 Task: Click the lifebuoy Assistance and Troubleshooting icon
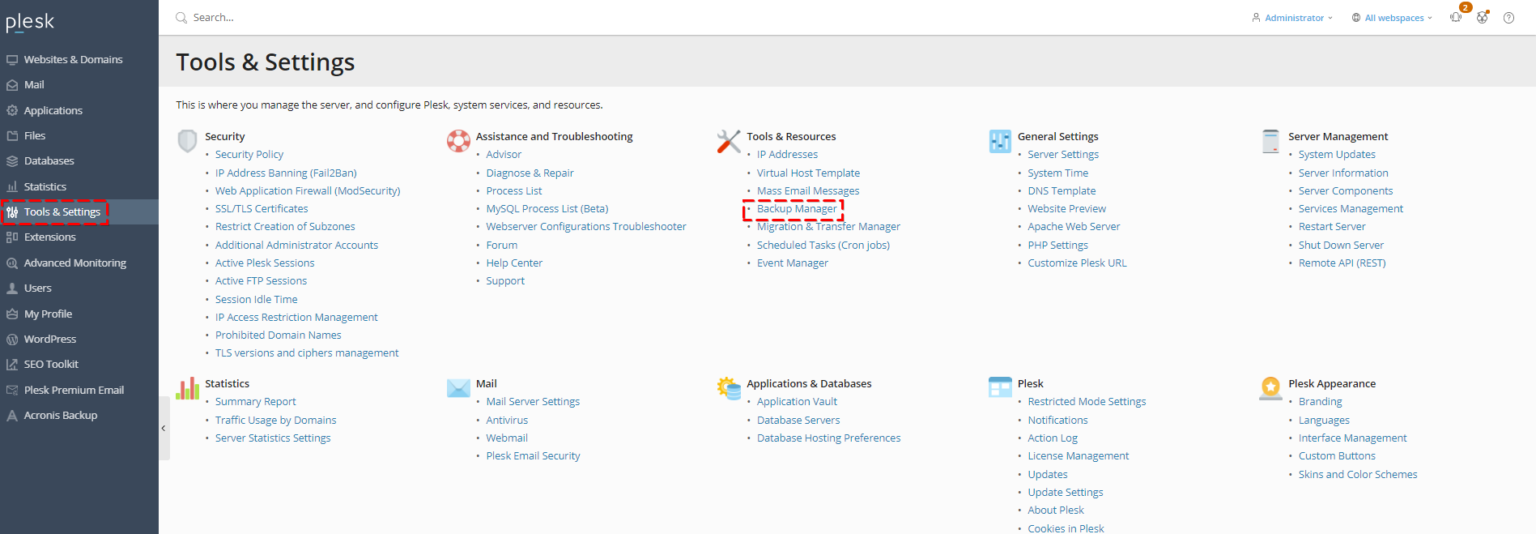click(458, 141)
